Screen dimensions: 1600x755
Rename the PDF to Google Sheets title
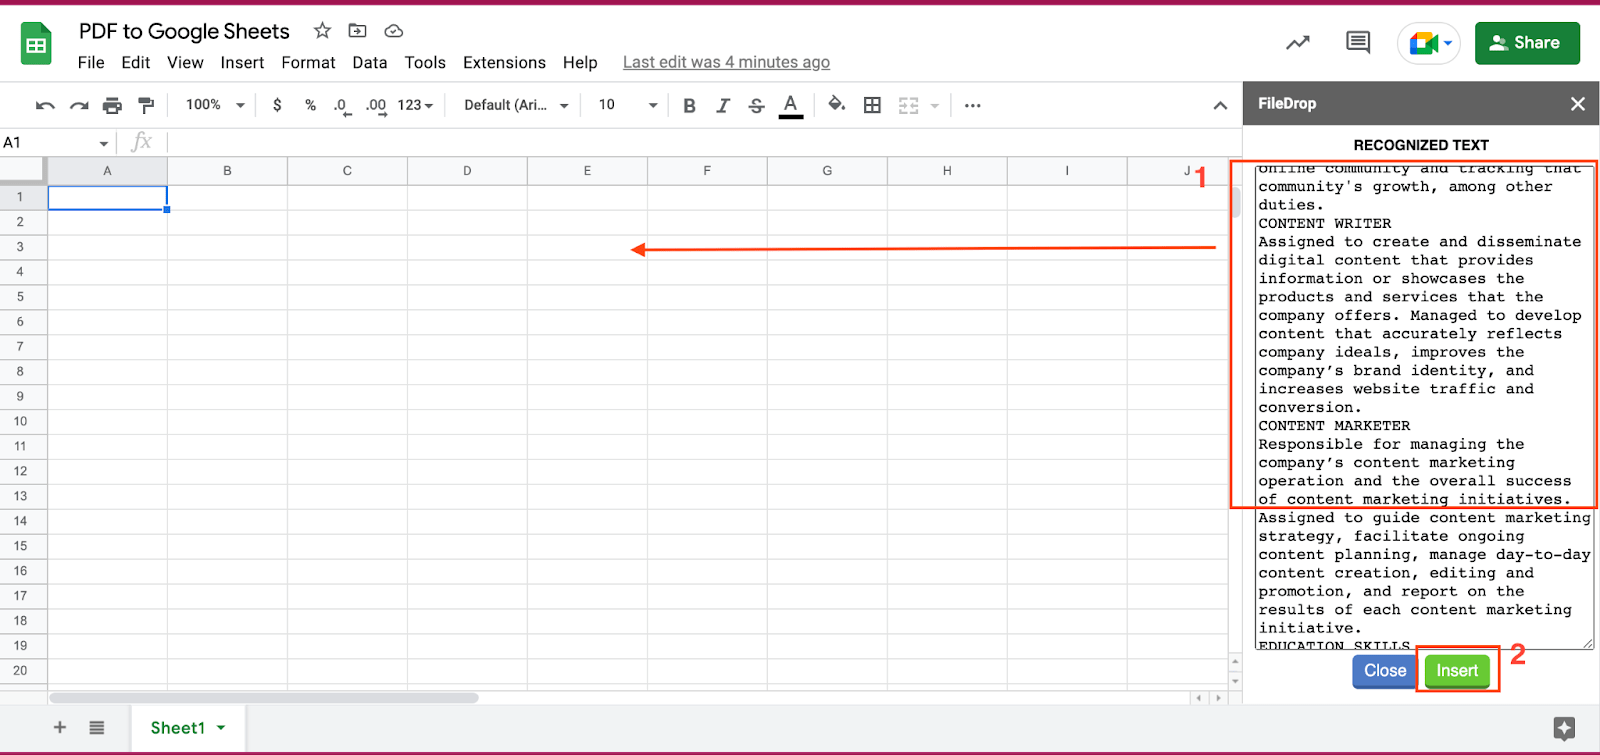coord(184,31)
